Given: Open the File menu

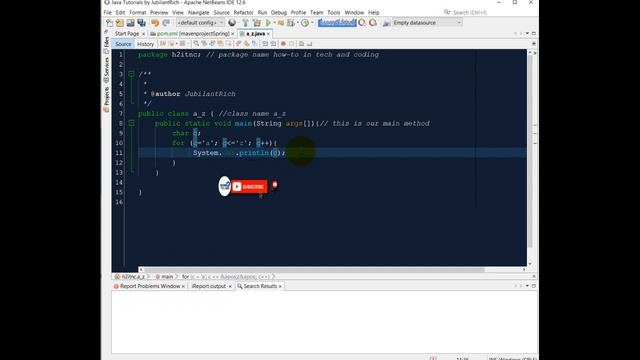Looking at the screenshot, I should [x=107, y=13].
